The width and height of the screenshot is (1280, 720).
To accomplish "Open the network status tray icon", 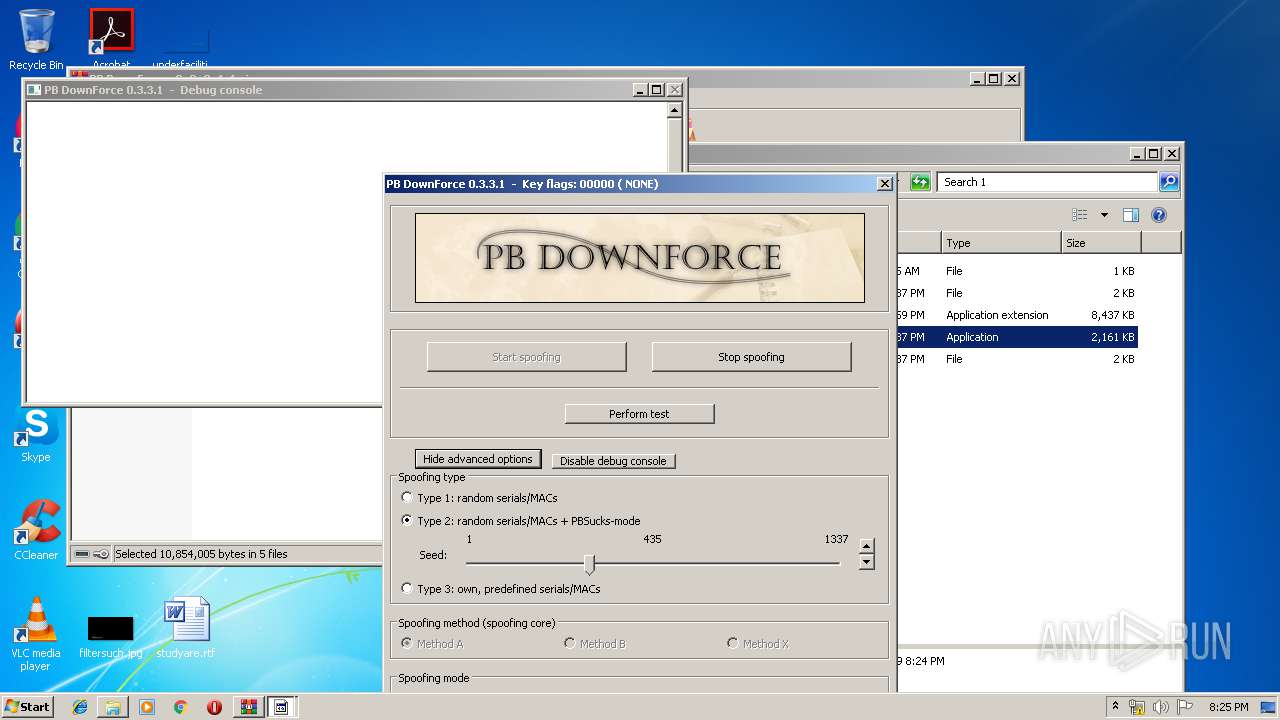I will (x=1137, y=707).
